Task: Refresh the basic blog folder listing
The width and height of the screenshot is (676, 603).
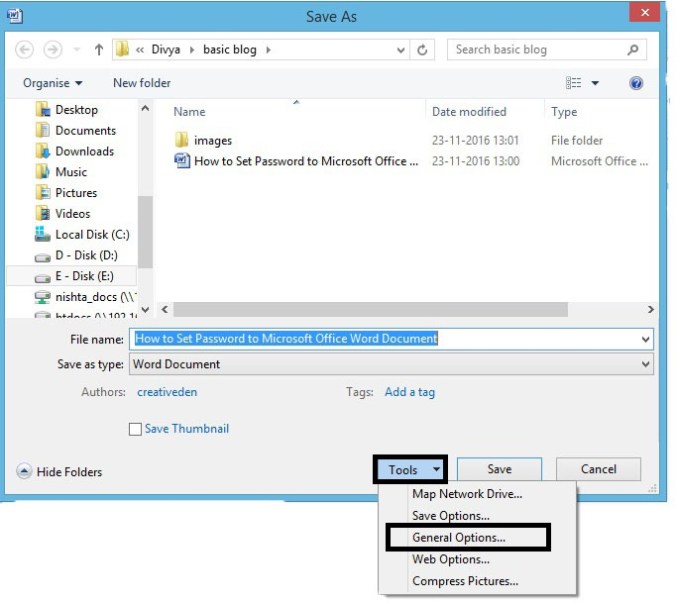Action: click(x=423, y=49)
